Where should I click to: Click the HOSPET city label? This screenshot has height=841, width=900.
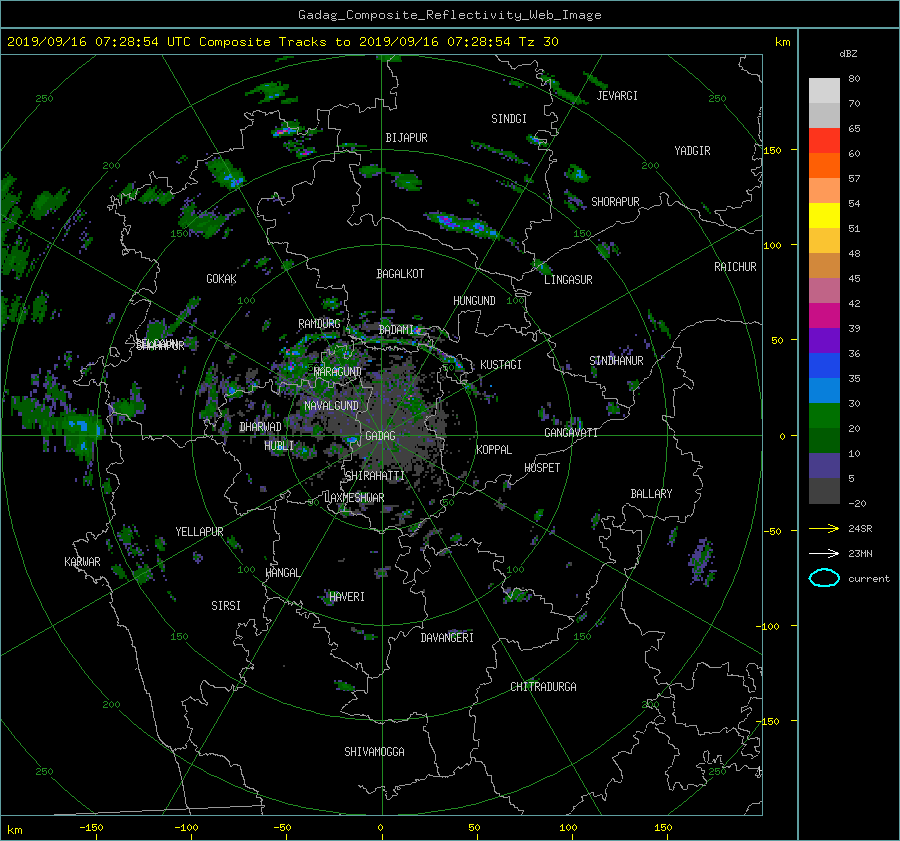coord(542,468)
